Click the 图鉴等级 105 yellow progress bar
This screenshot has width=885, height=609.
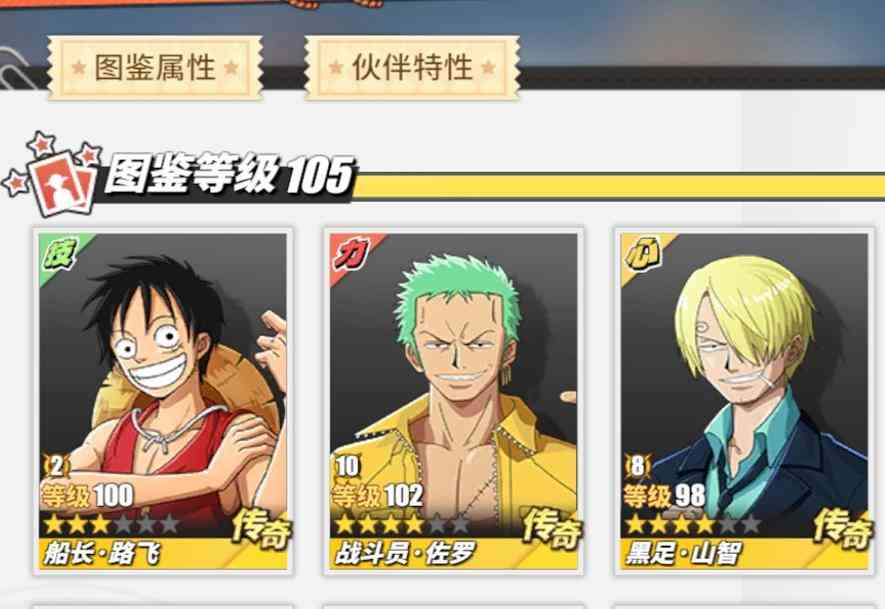[619, 186]
